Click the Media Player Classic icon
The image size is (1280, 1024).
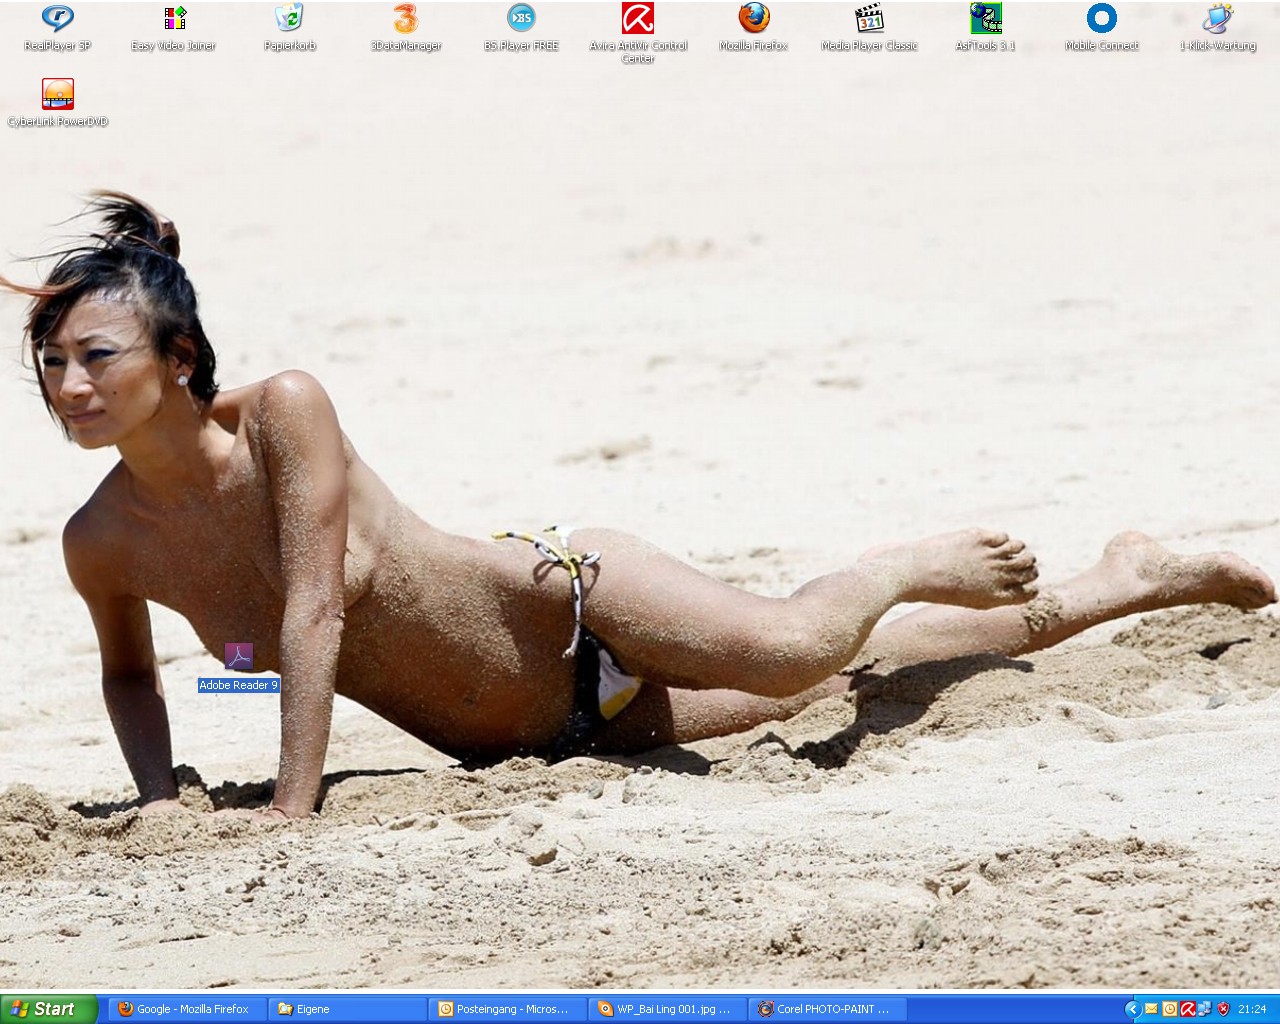(869, 19)
